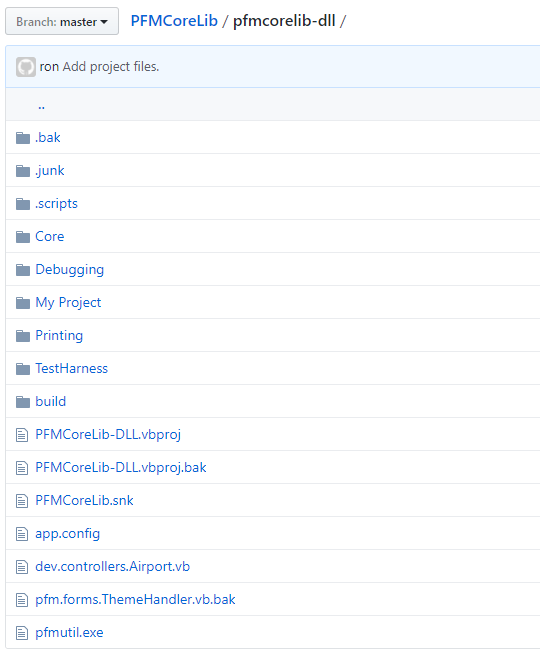Click the file icon beside pfmutil.exe

click(22, 633)
